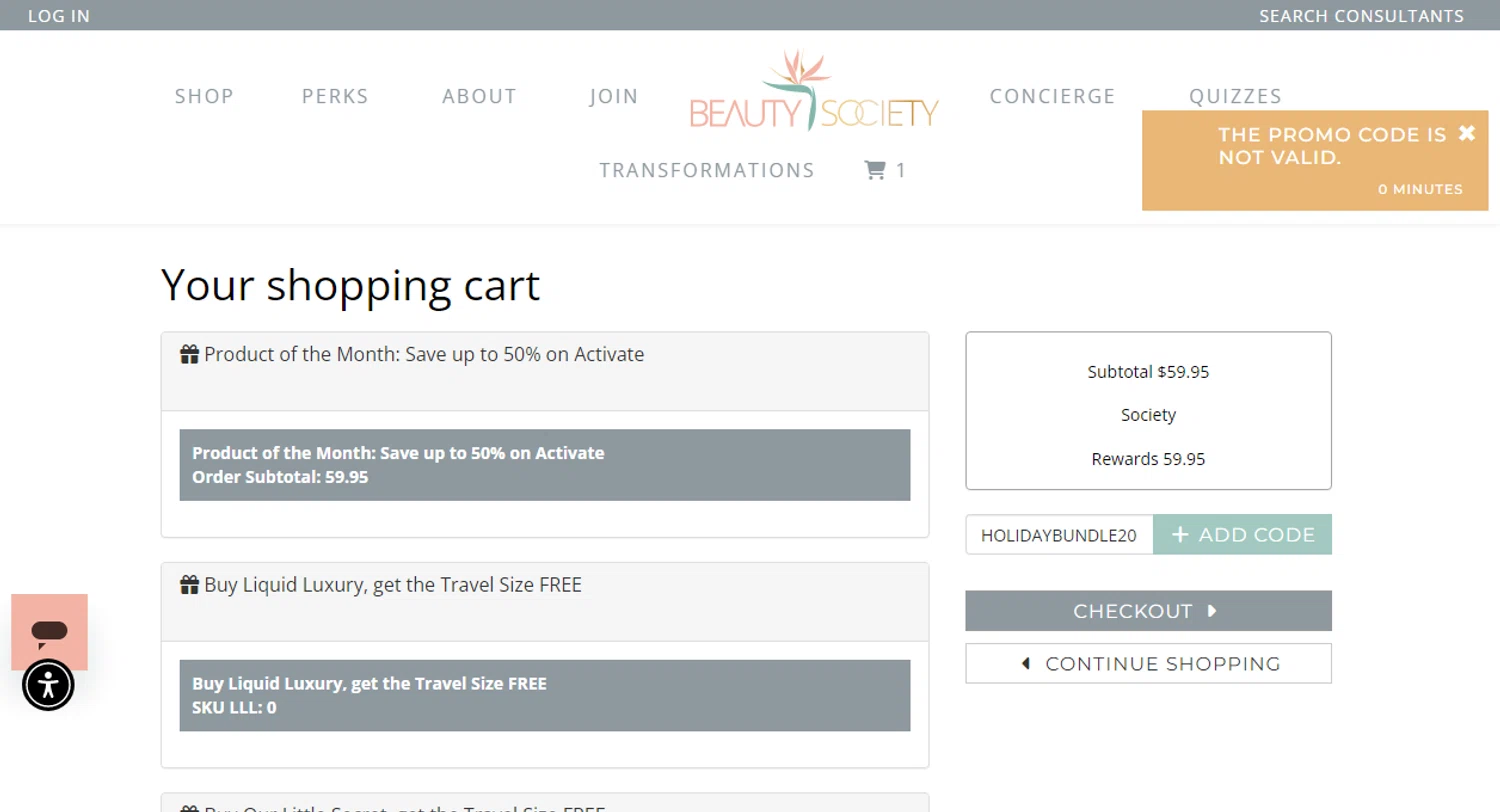
Task: Open the QUIZZES menu item
Action: (1235, 96)
